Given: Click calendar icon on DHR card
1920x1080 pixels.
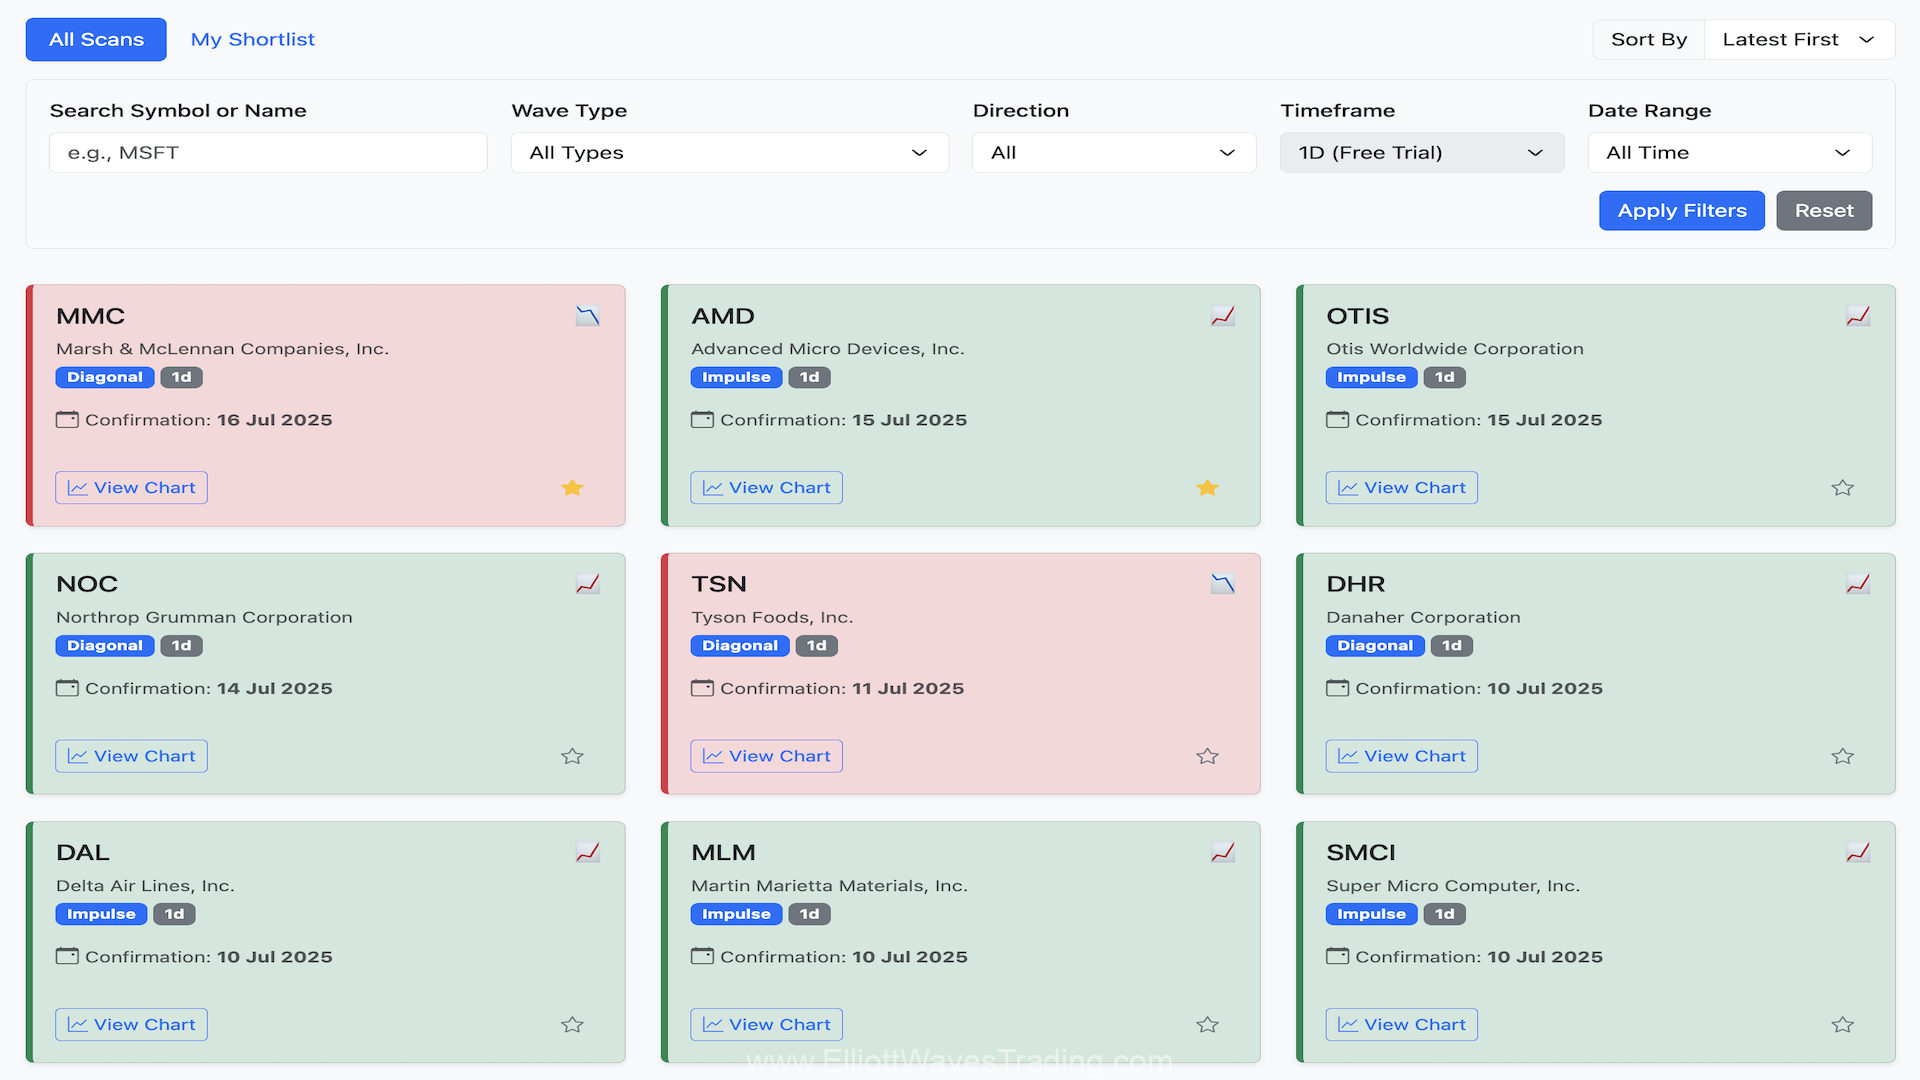Looking at the screenshot, I should pyautogui.click(x=1337, y=688).
